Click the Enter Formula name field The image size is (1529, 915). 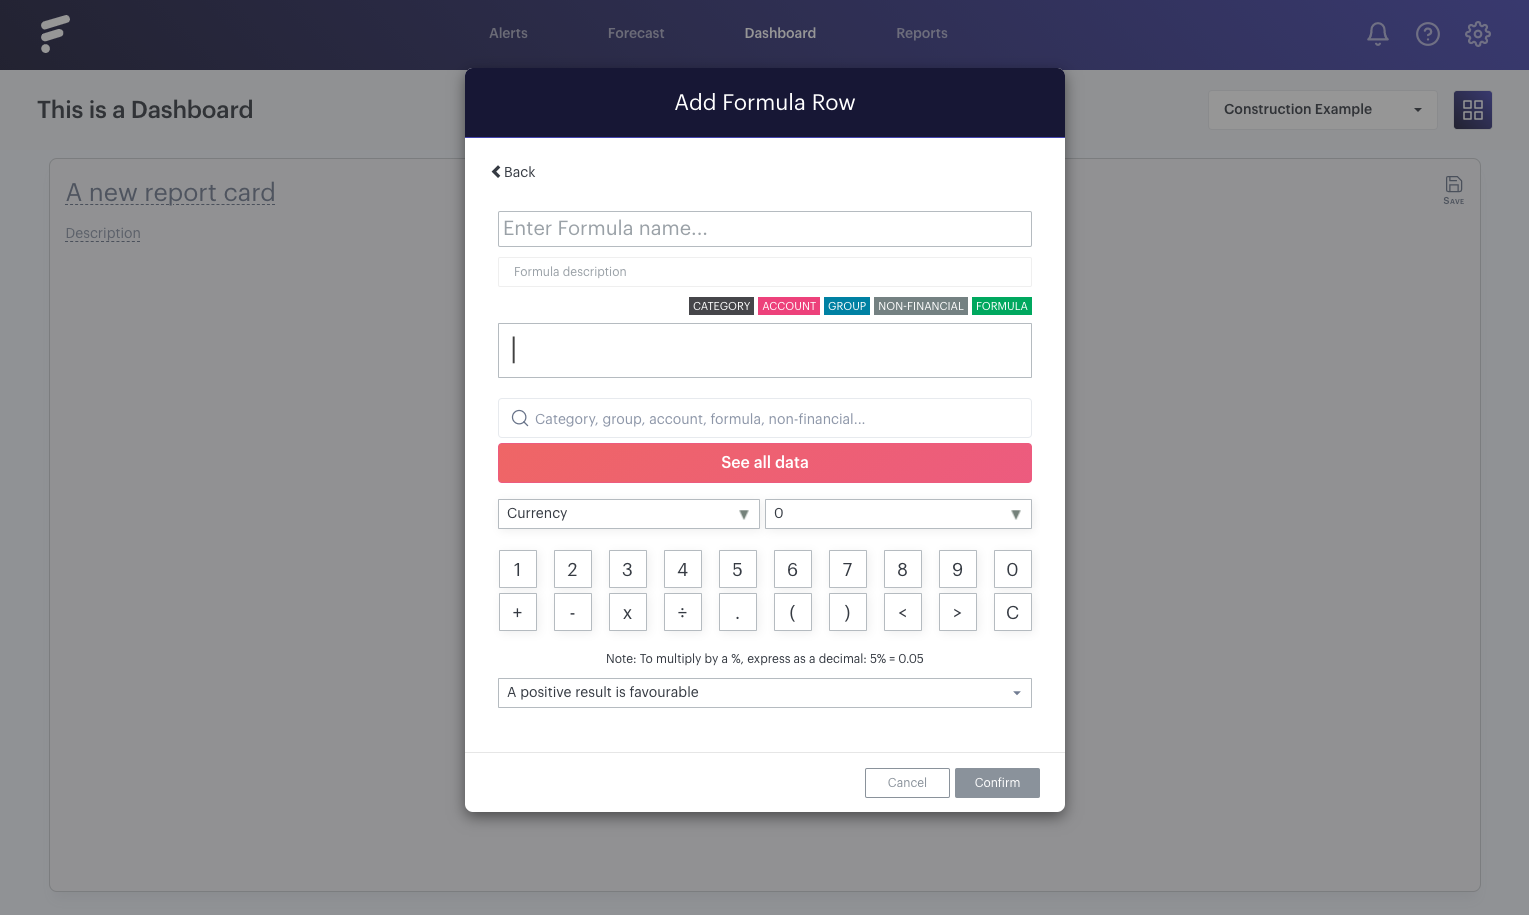coord(764,229)
